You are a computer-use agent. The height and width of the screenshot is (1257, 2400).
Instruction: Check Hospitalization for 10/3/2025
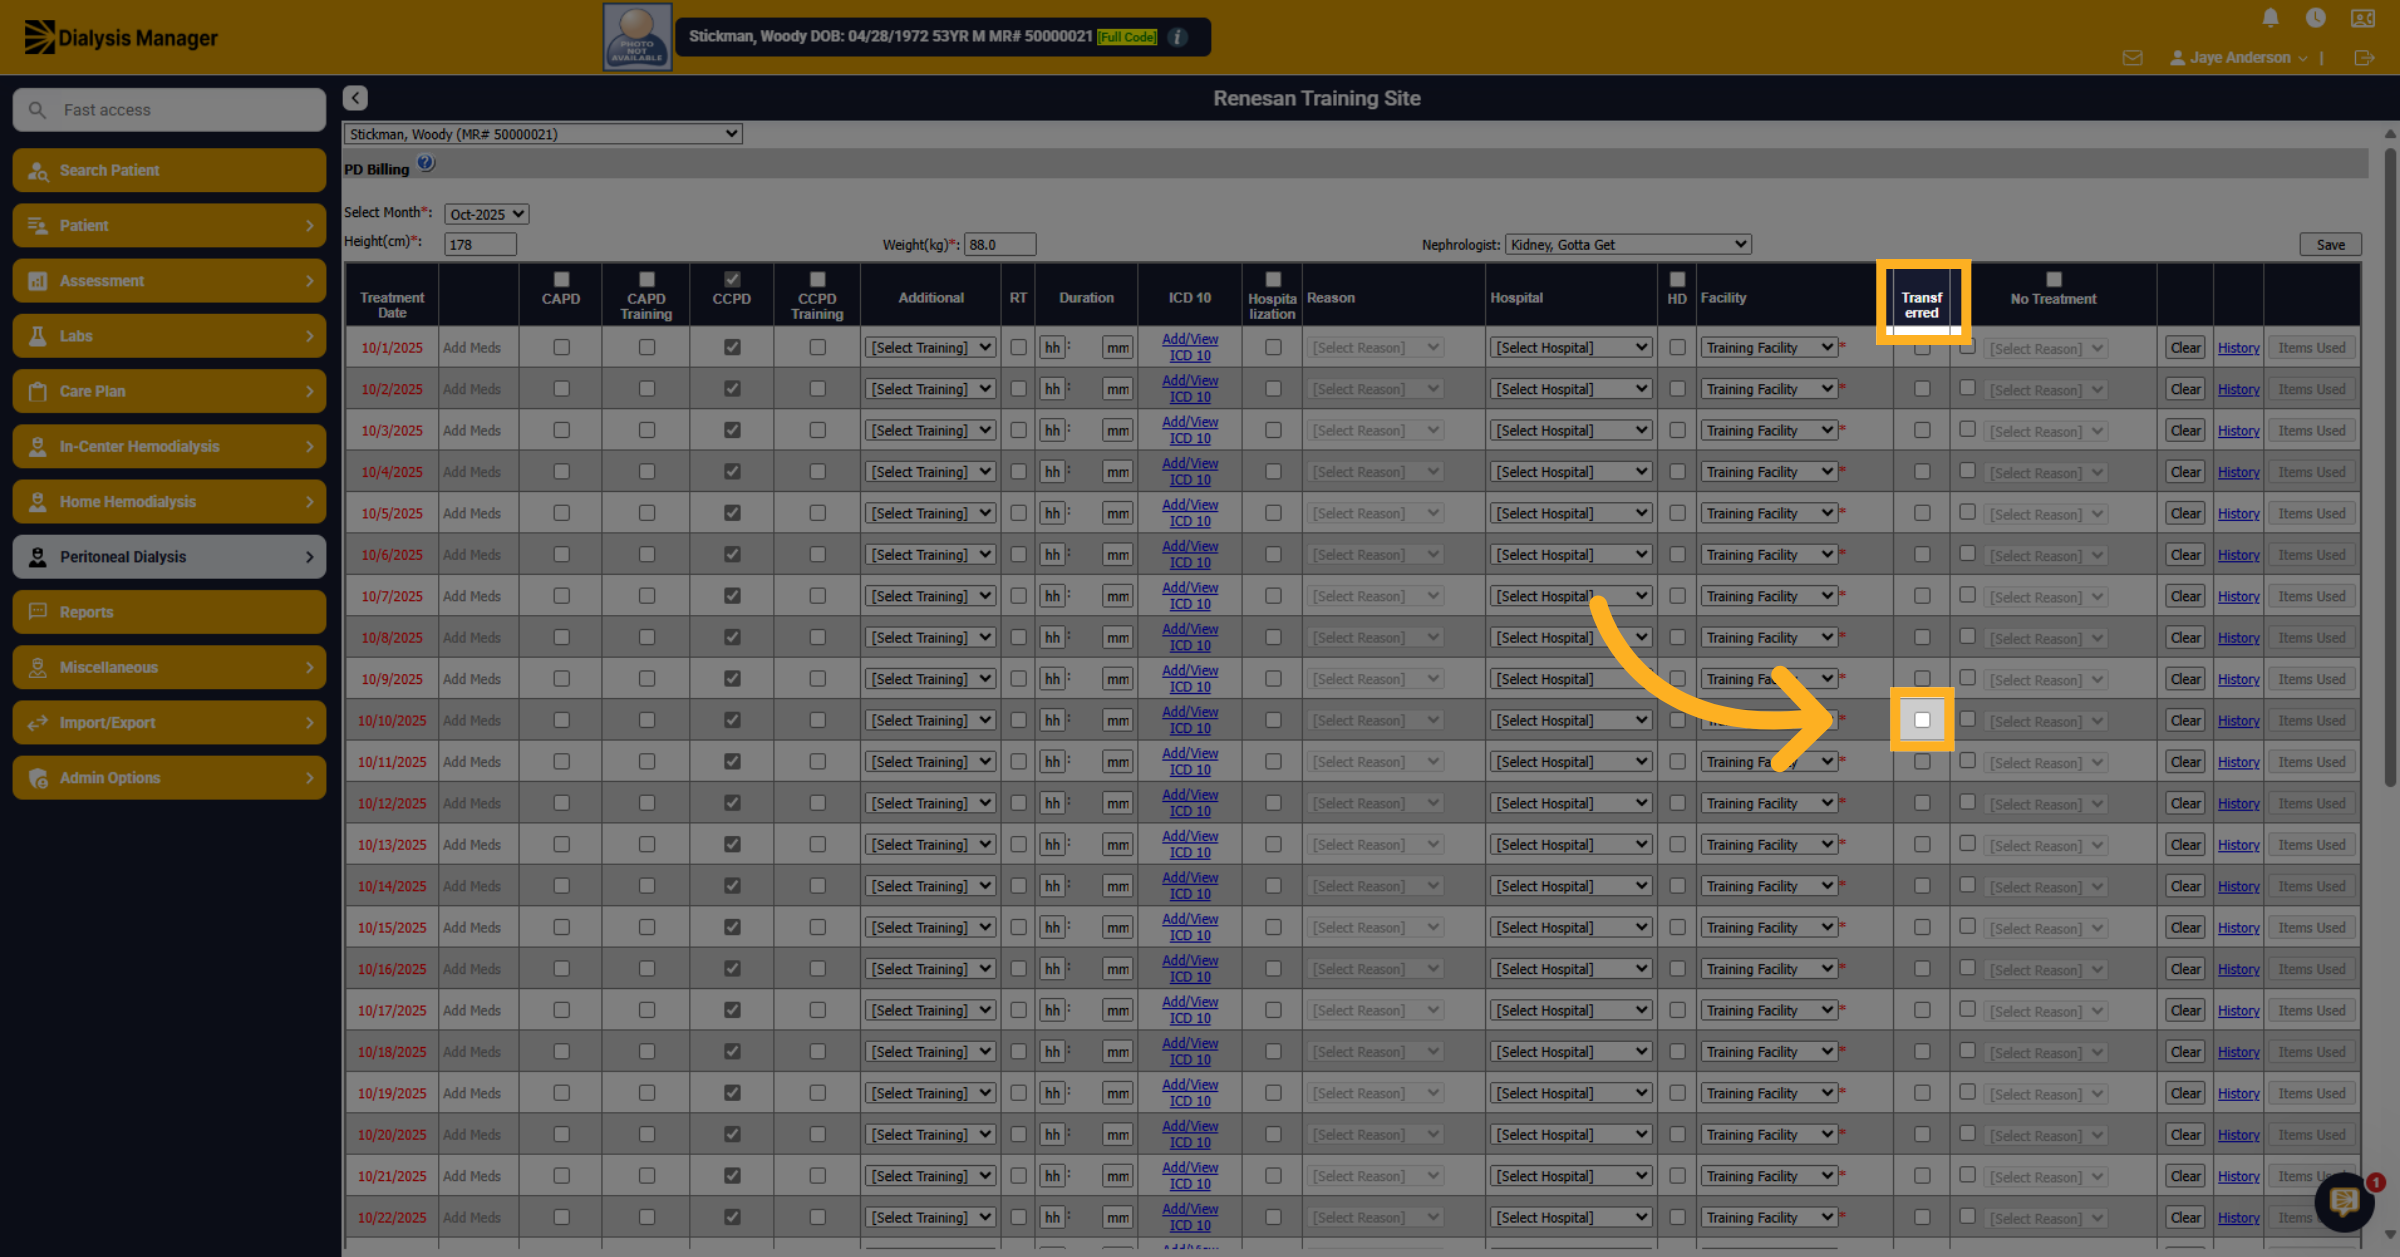pyautogui.click(x=1273, y=430)
